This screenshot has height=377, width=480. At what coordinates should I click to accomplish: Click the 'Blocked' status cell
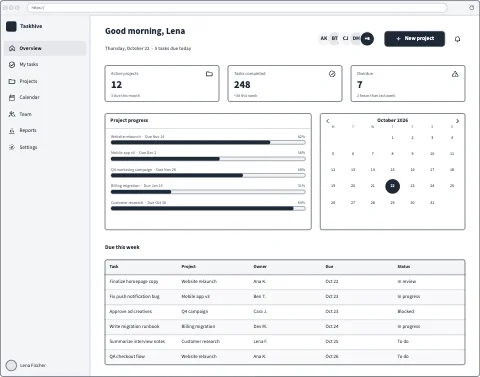click(406, 311)
